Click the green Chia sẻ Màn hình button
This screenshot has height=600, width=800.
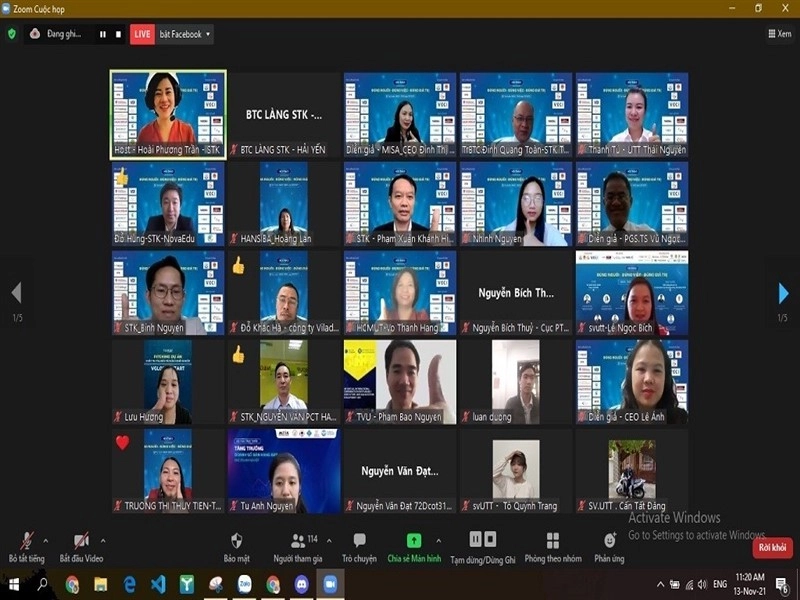pos(414,546)
